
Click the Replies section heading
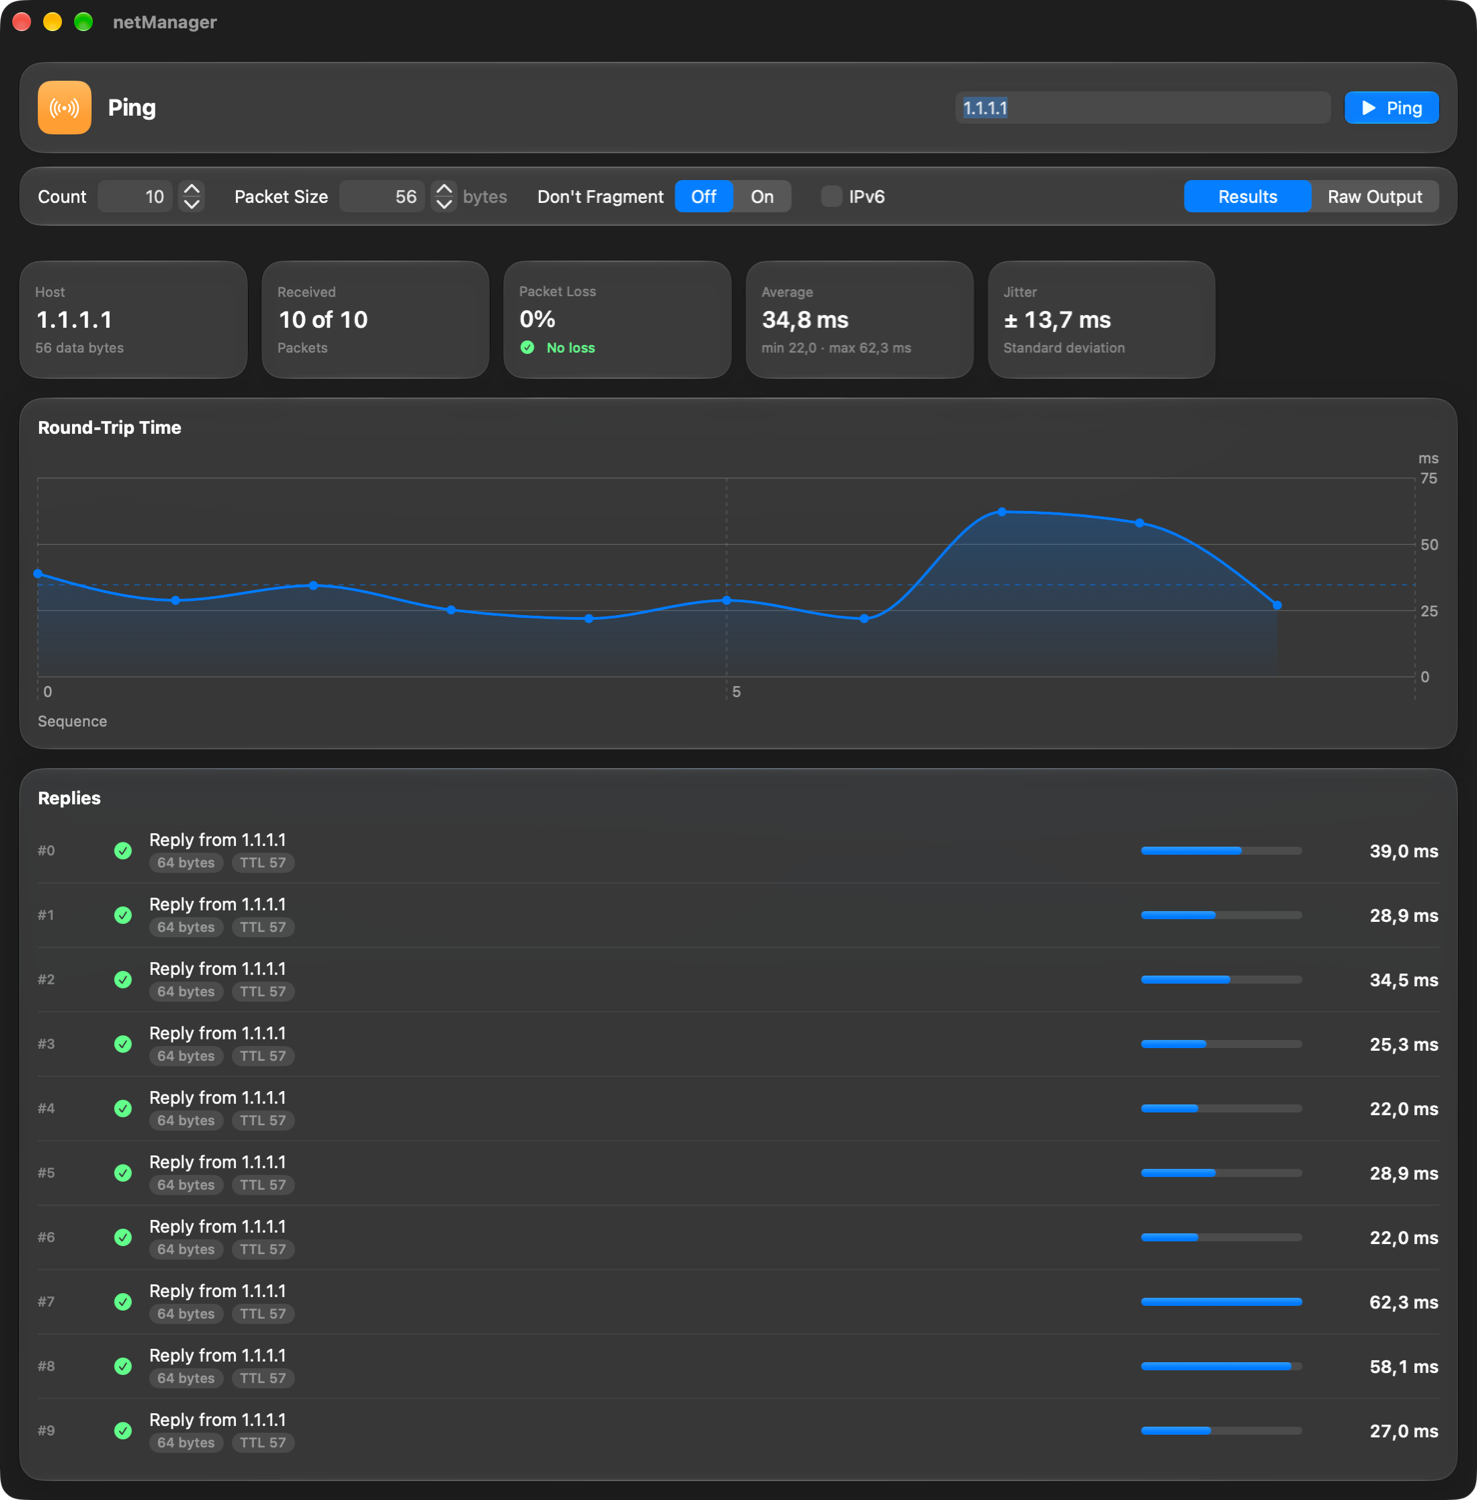click(x=69, y=798)
